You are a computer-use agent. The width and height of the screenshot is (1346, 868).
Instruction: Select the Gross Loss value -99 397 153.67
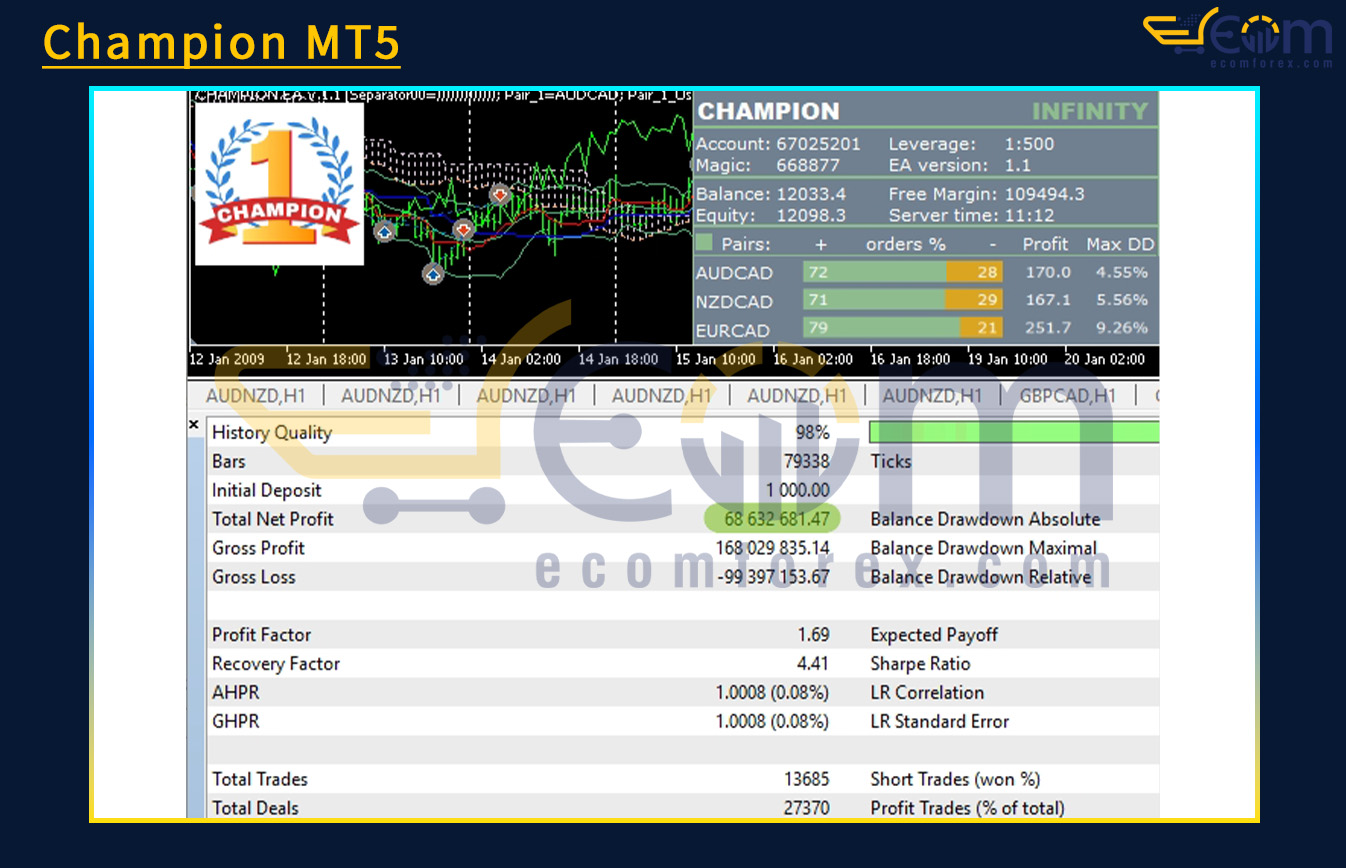click(x=773, y=577)
